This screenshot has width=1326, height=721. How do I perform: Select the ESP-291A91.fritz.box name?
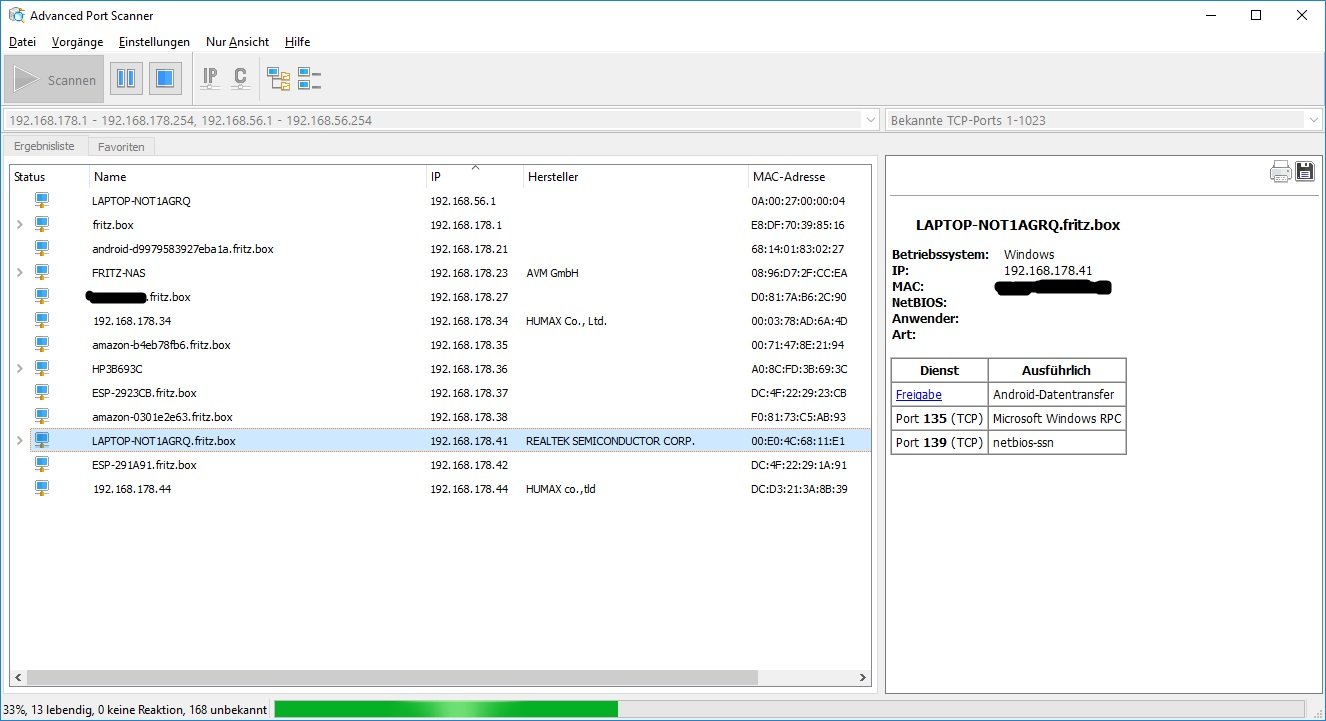point(144,465)
